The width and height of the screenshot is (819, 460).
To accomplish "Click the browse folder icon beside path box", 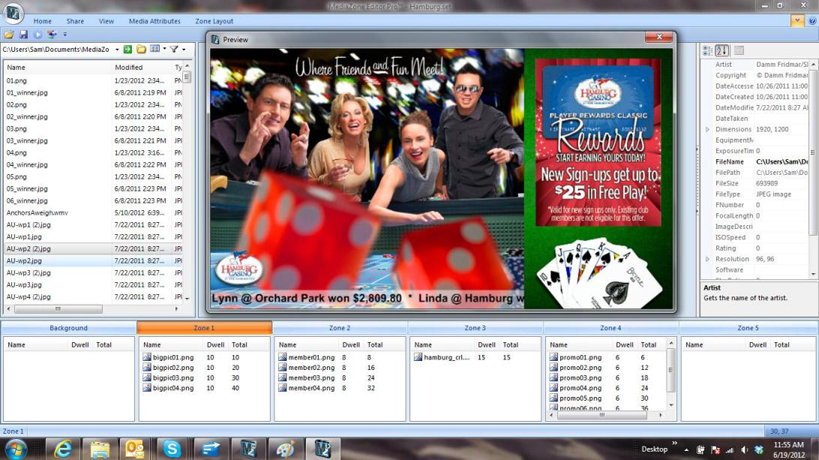I will [x=141, y=49].
